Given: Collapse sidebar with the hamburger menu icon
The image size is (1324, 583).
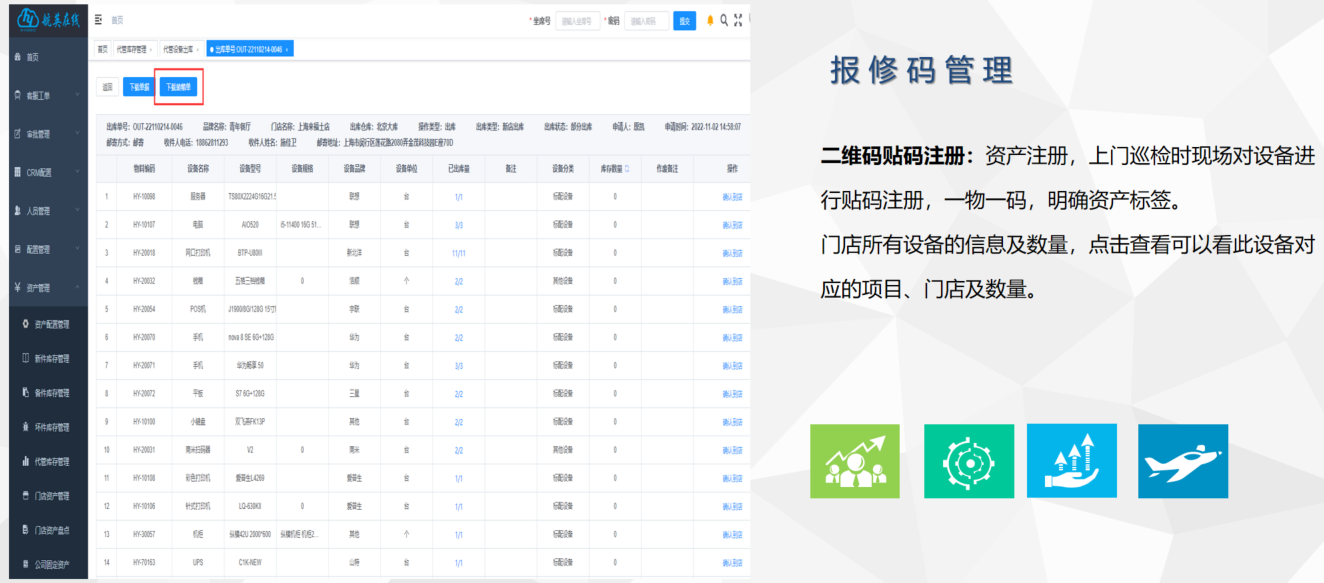Looking at the screenshot, I should coord(98,20).
